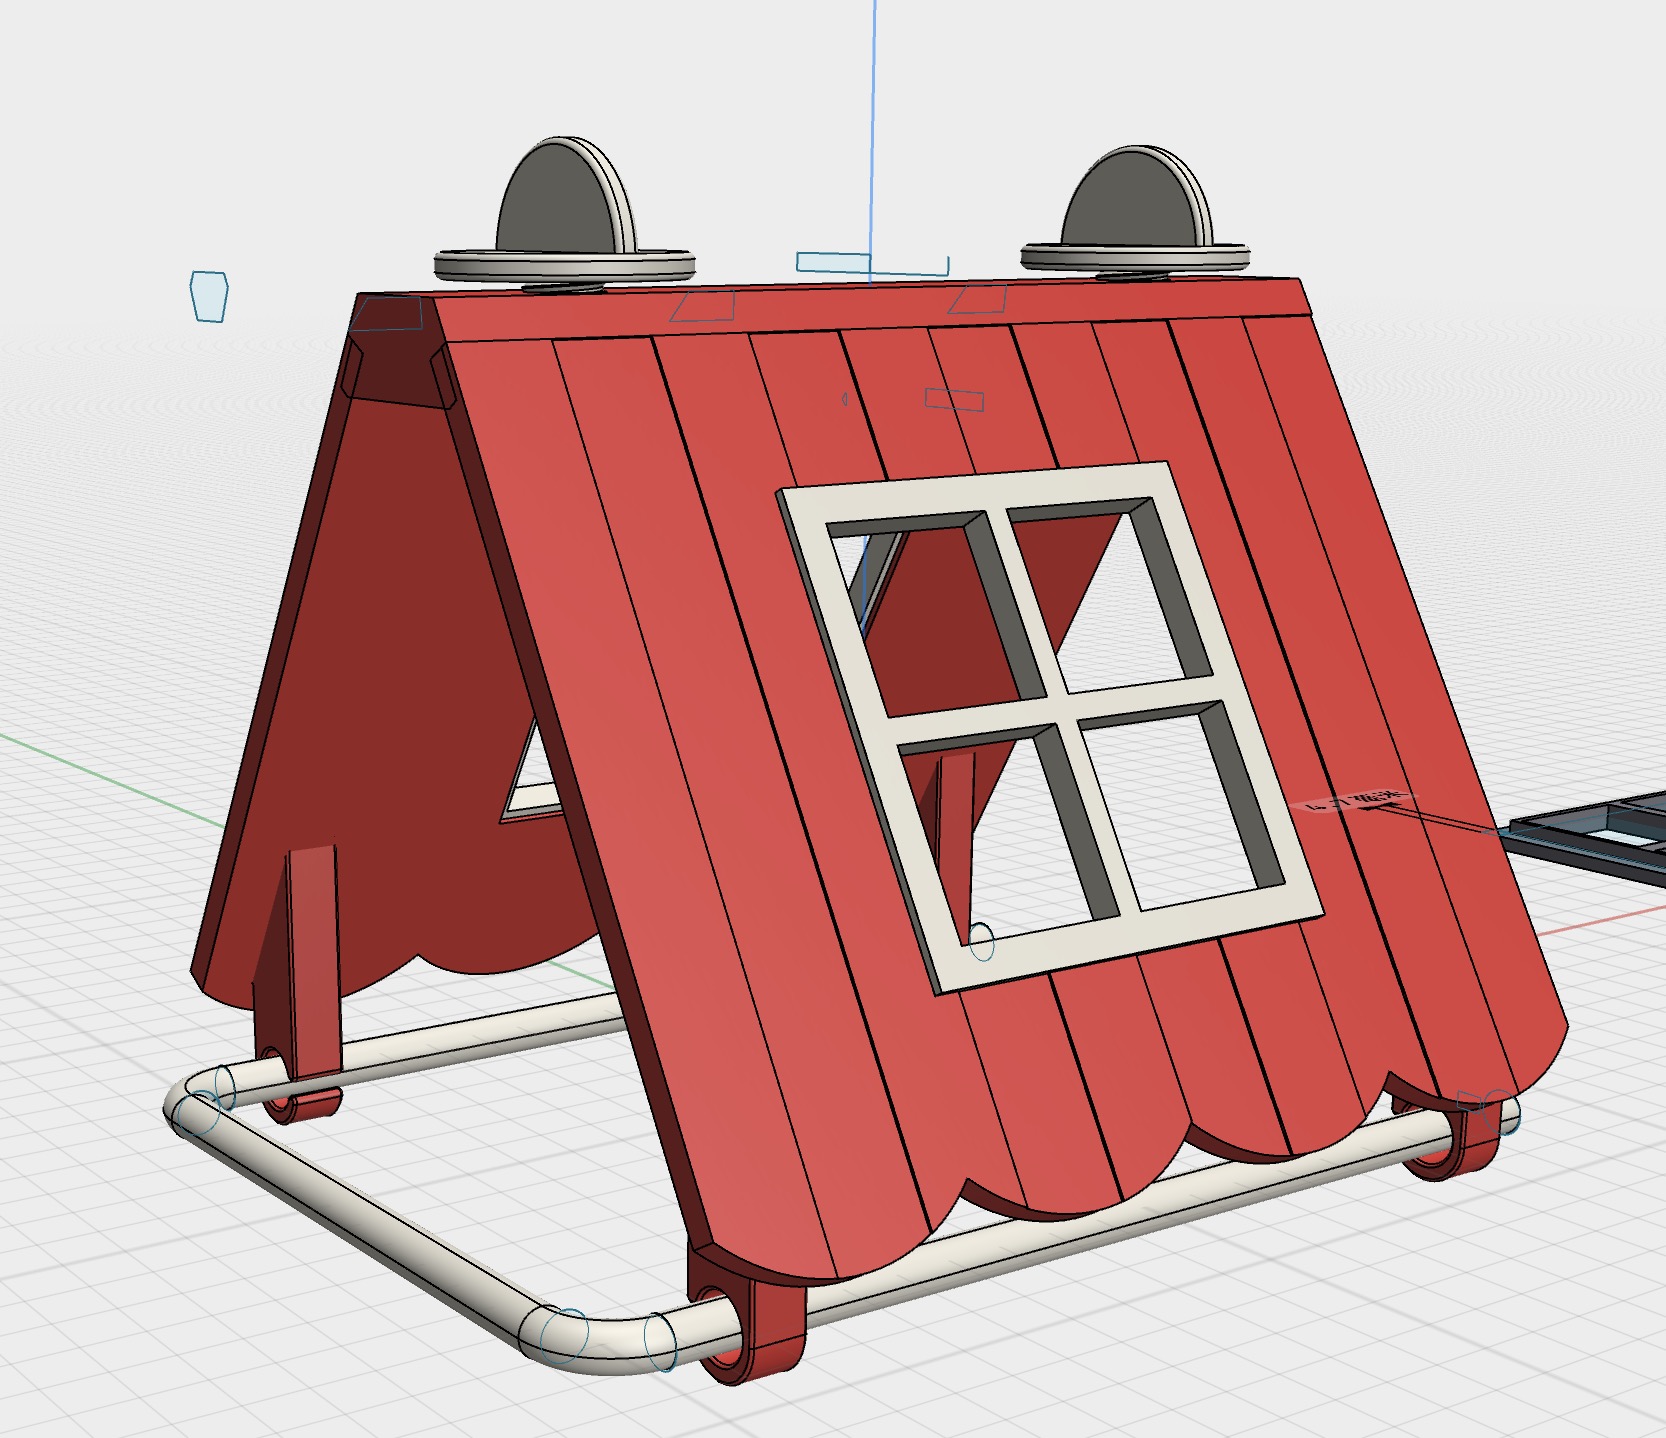The height and width of the screenshot is (1438, 1666).
Task: Select the right dome knob on the roof ridge
Action: (1135, 215)
